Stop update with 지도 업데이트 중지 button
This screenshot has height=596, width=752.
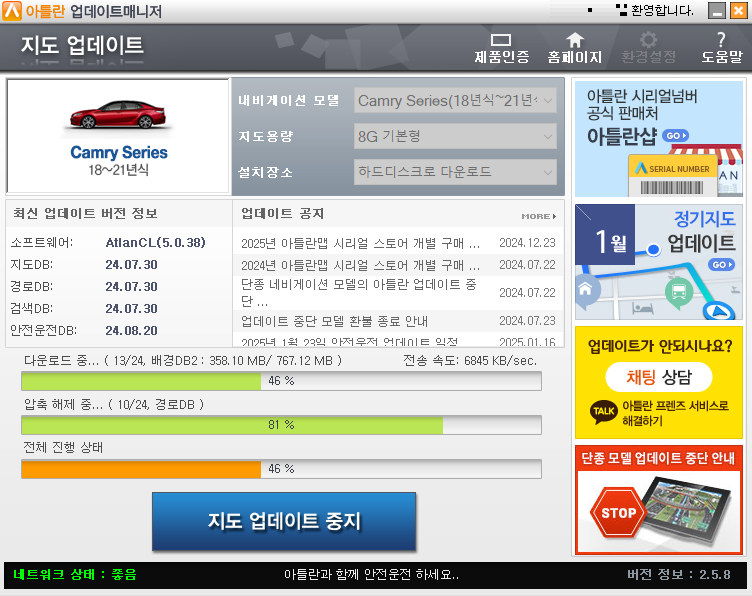point(284,521)
